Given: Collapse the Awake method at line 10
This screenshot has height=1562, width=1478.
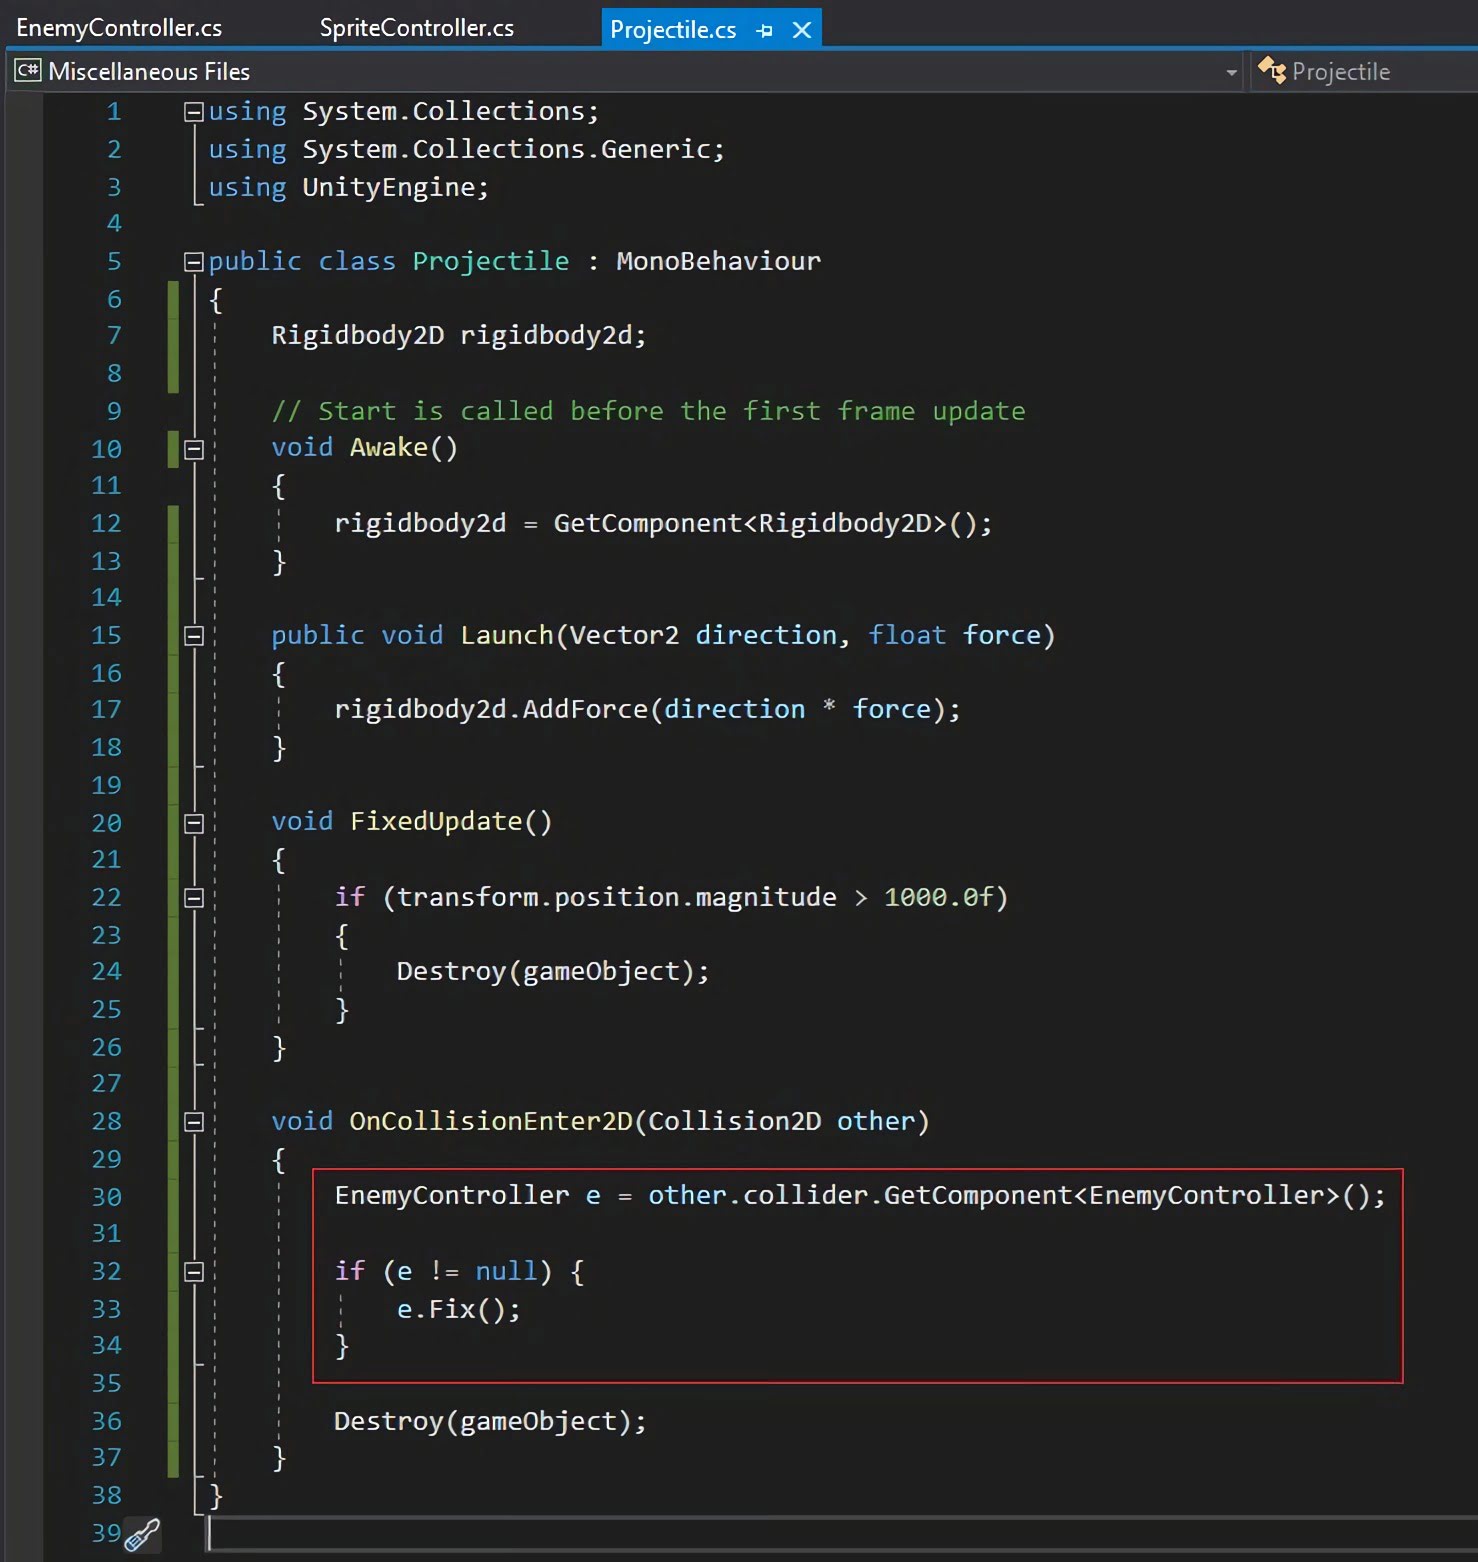Looking at the screenshot, I should pyautogui.click(x=194, y=450).
